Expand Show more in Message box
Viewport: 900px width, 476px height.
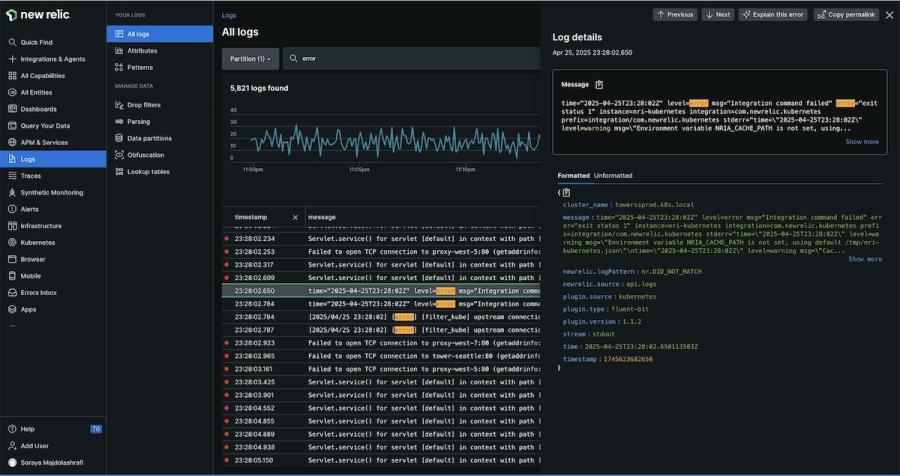(862, 142)
